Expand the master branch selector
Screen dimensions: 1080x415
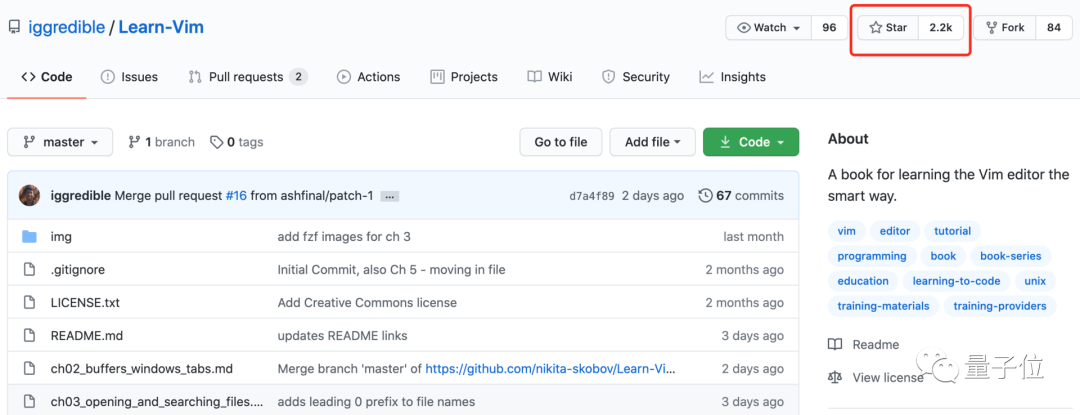coord(60,142)
